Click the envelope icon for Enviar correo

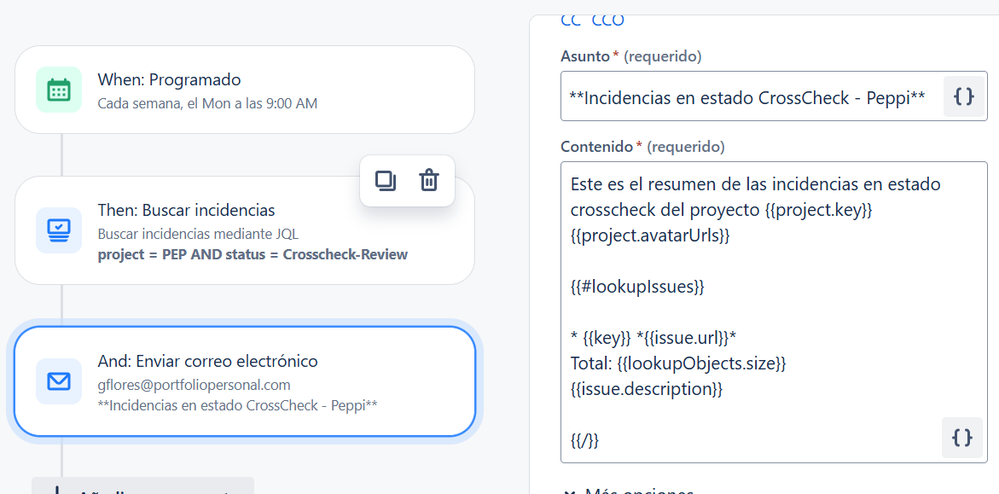point(59,381)
